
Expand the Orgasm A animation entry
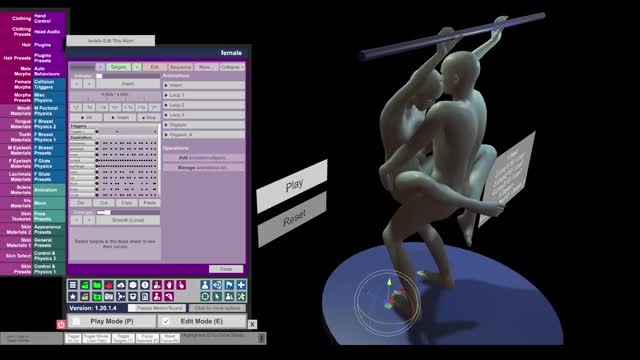tap(204, 135)
